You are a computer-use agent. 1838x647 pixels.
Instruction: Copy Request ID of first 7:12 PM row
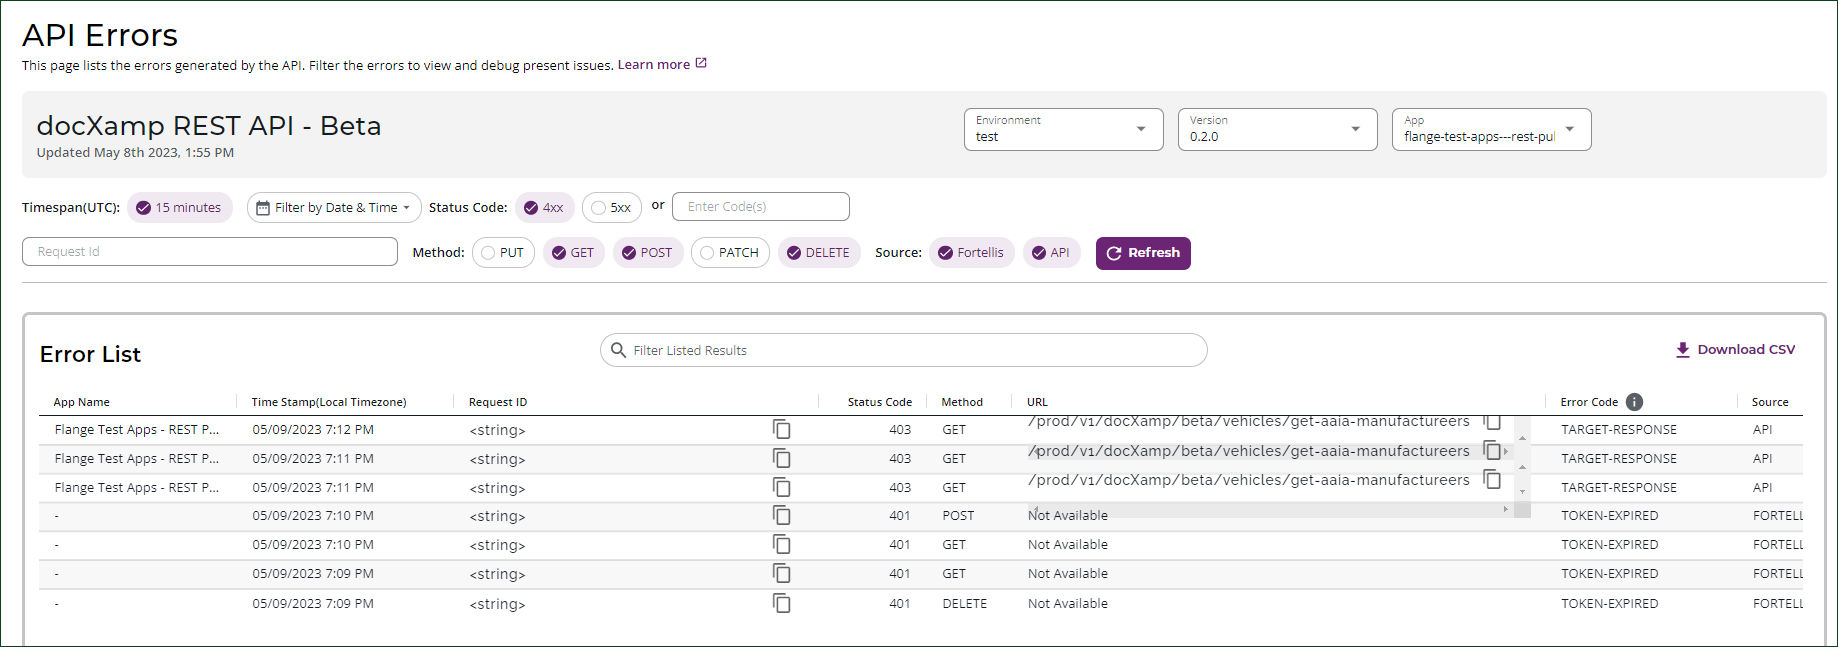(x=781, y=429)
